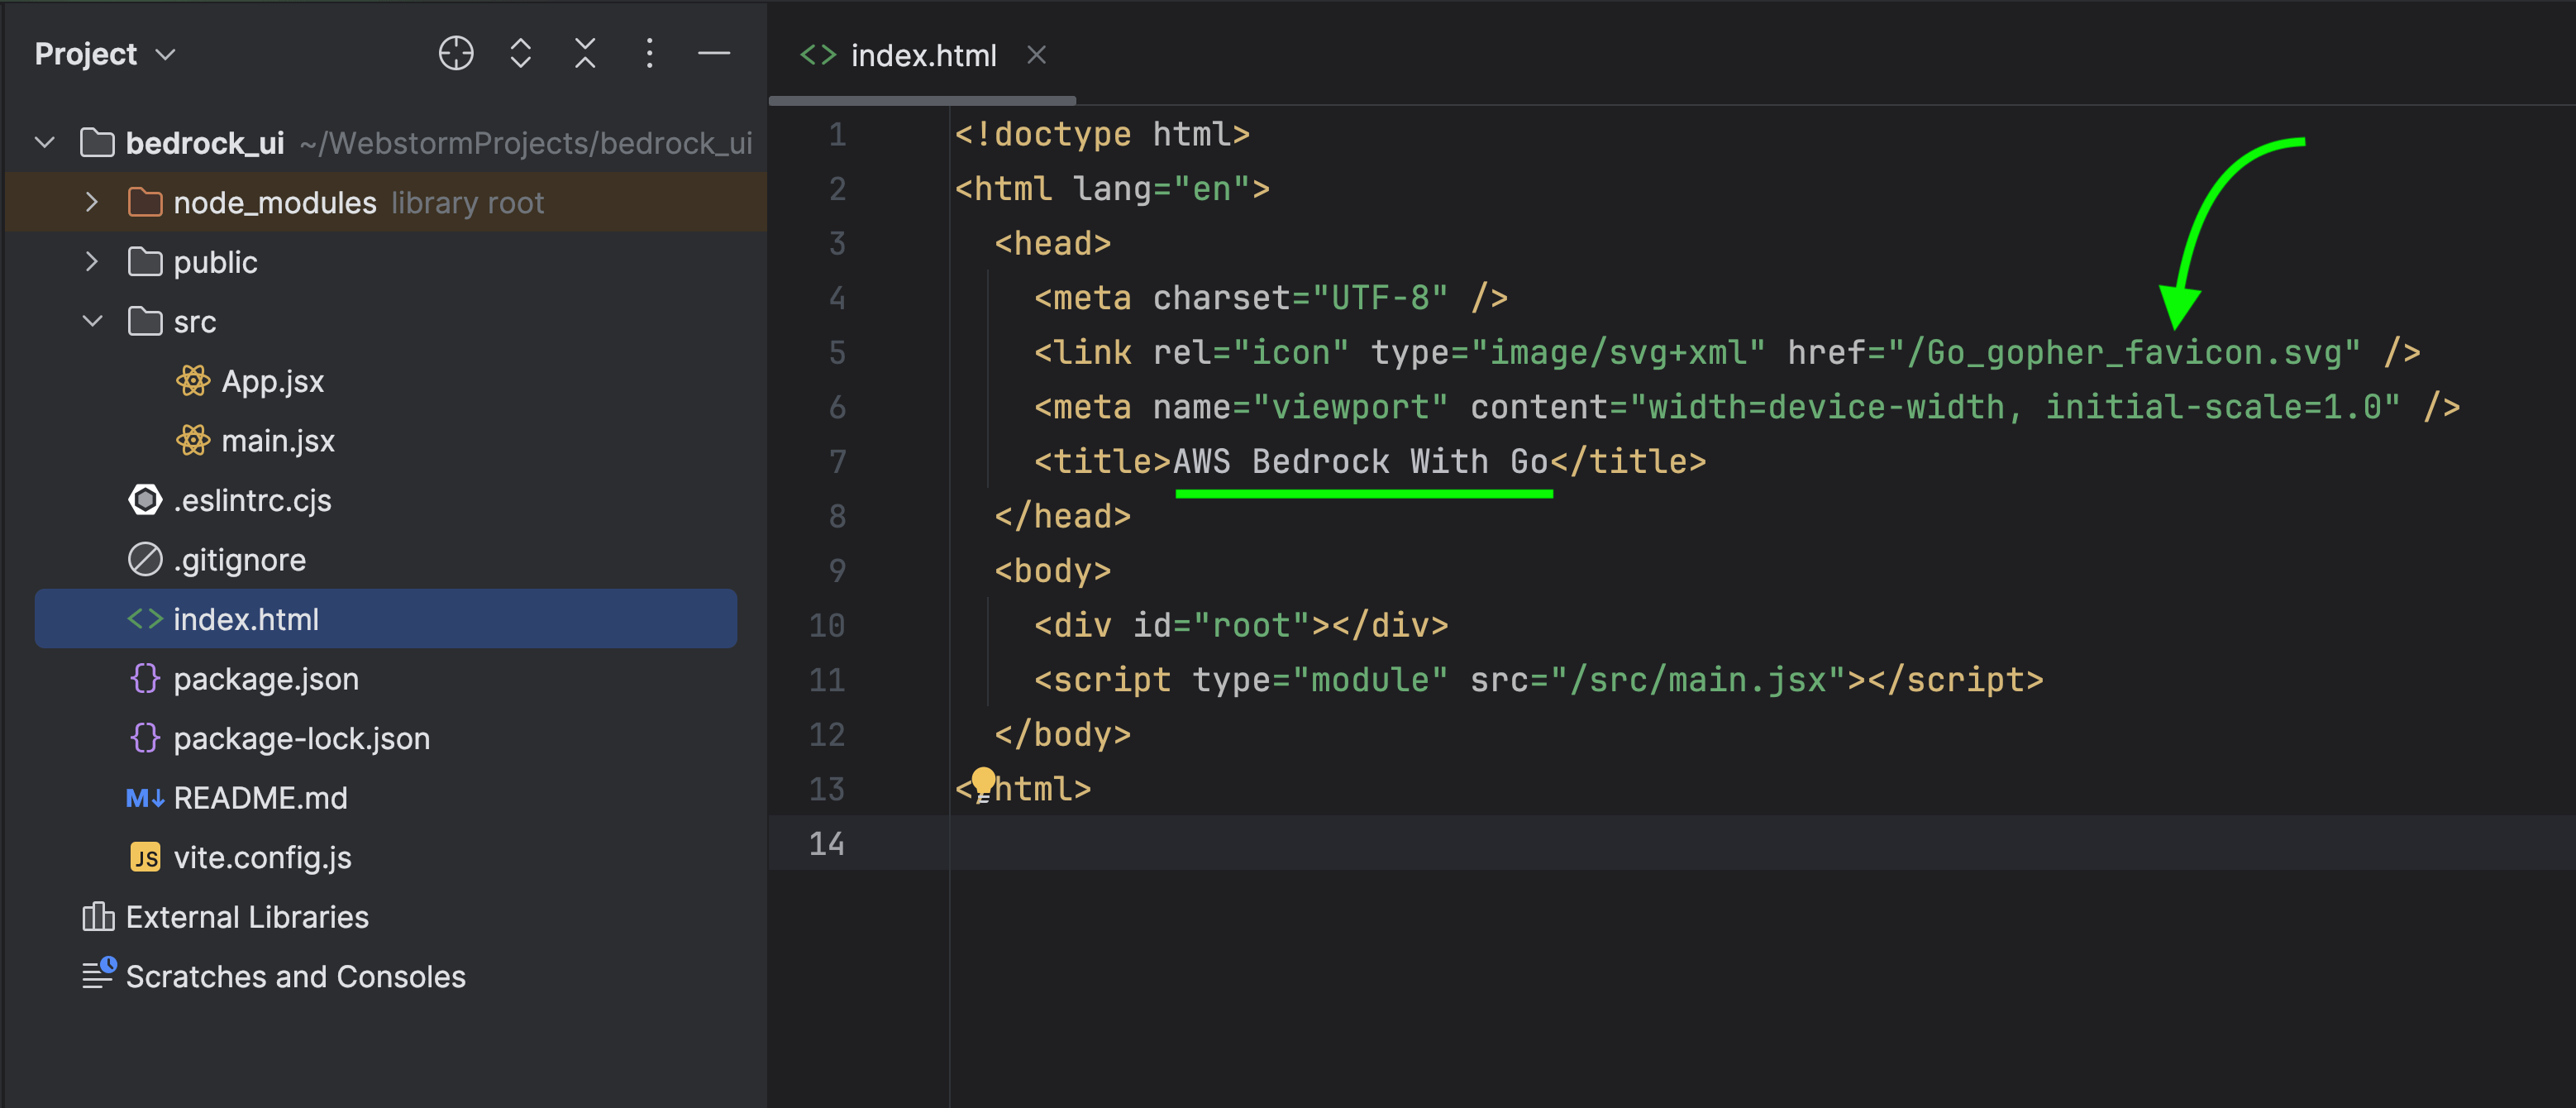The height and width of the screenshot is (1108, 2576).
Task: Collapse the bedrock_ui project root
Action: 44,143
